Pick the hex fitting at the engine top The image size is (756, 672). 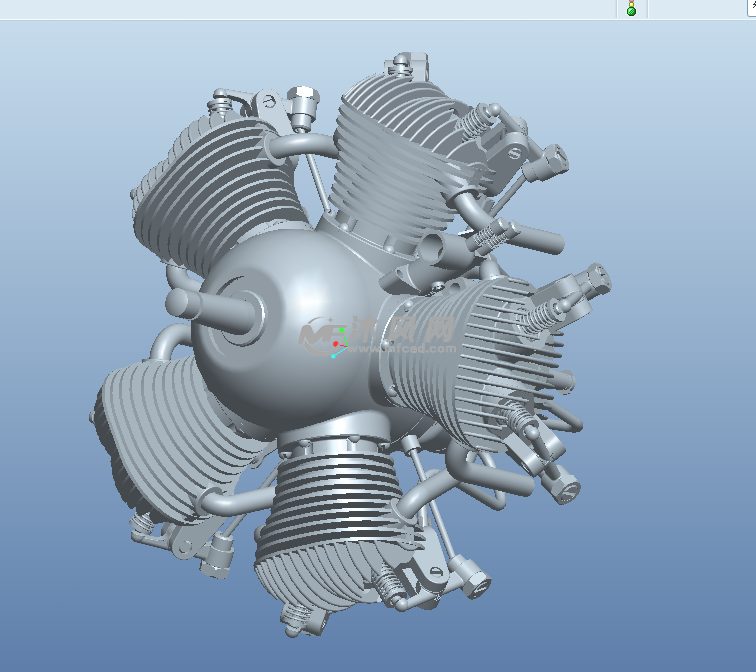pos(302,101)
